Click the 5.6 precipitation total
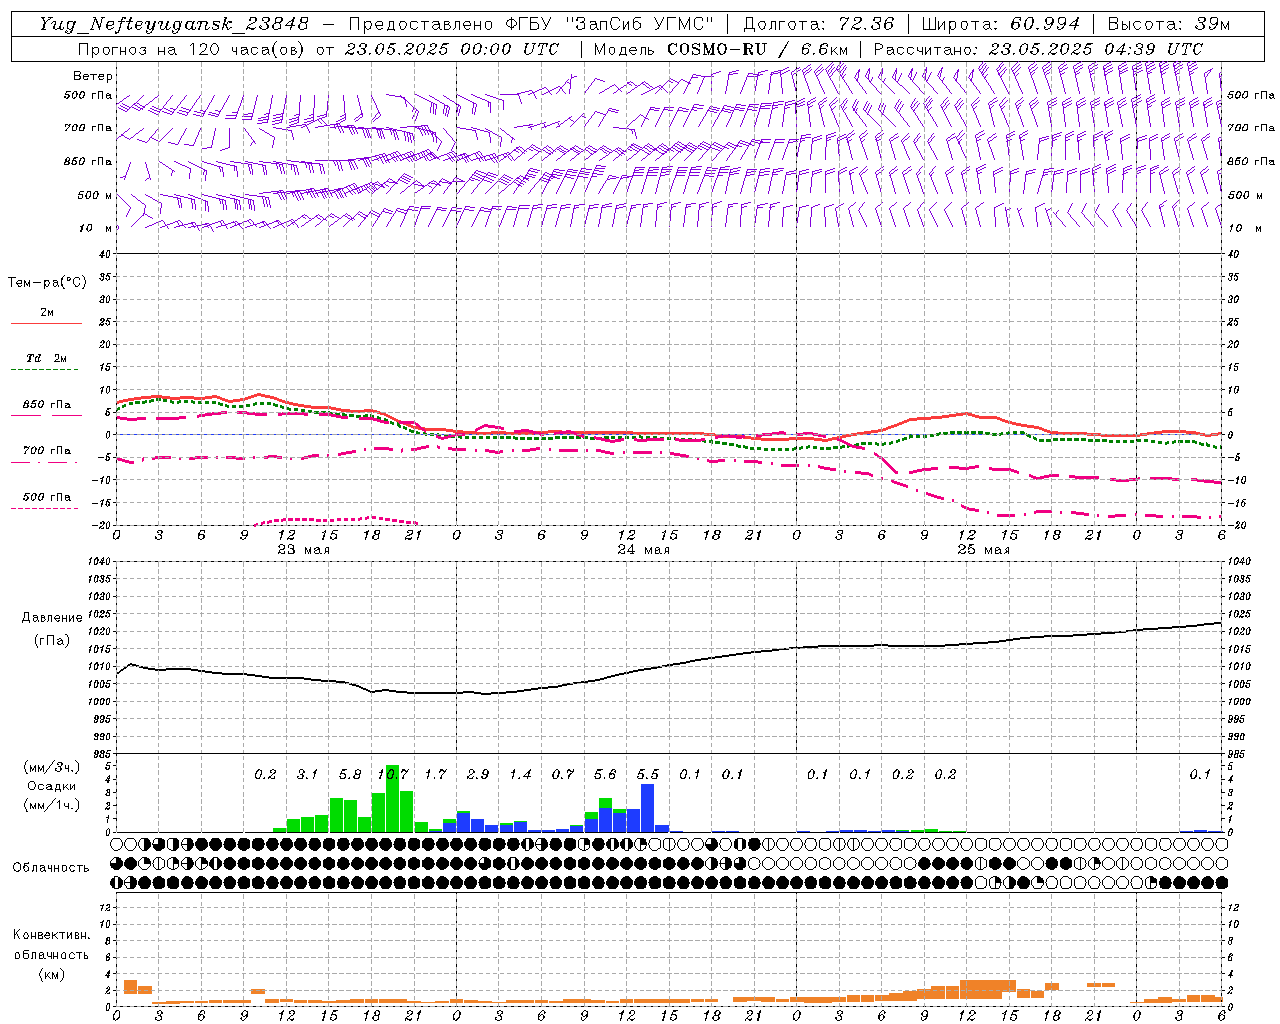The height and width of the screenshot is (1024, 1280). coord(605,774)
